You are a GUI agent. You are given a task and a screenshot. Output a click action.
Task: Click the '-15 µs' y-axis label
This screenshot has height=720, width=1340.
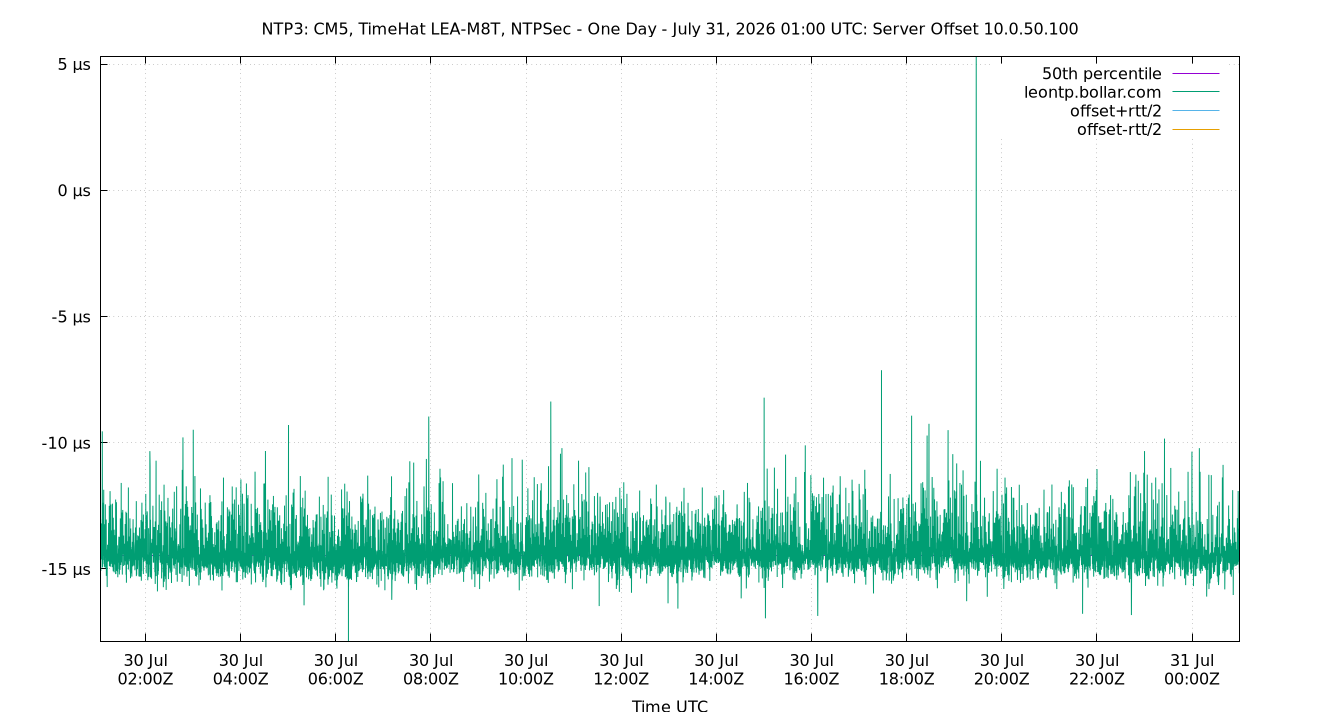pos(67,569)
